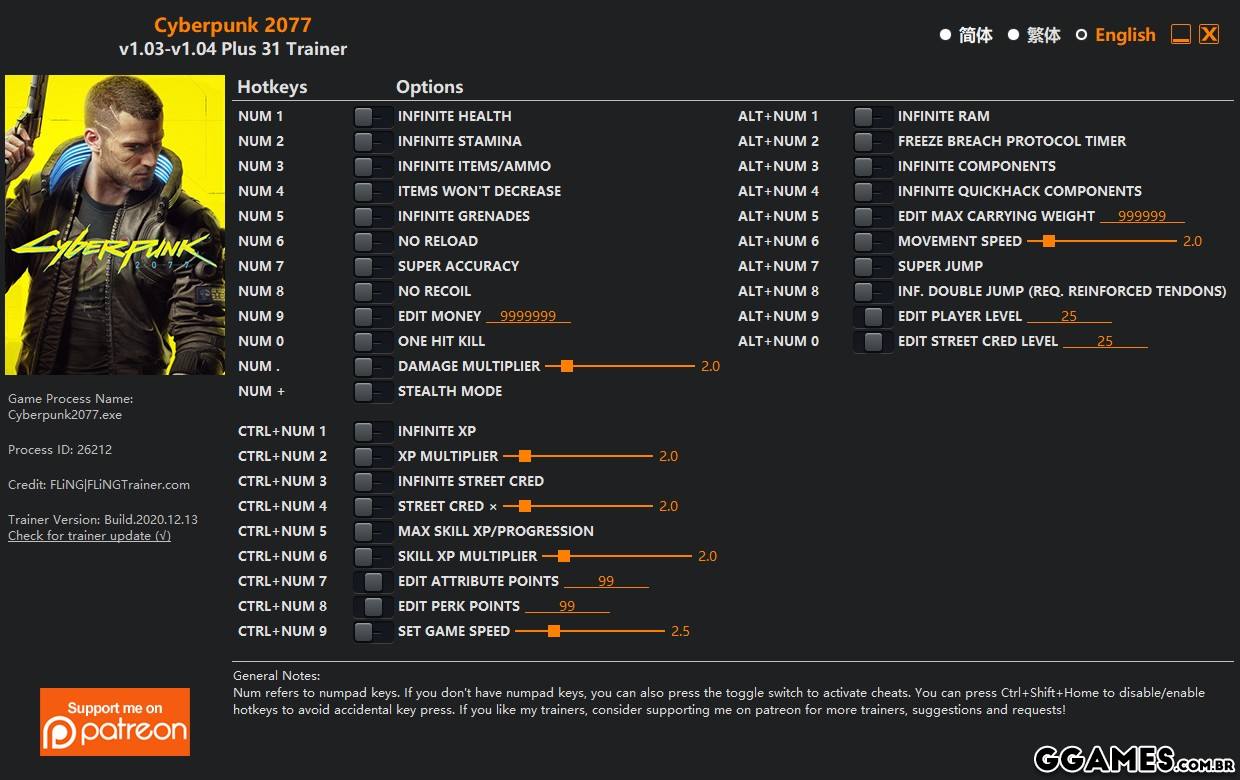Enable Stealth Mode toggle
Screen dimensions: 1240x780
coord(373,392)
